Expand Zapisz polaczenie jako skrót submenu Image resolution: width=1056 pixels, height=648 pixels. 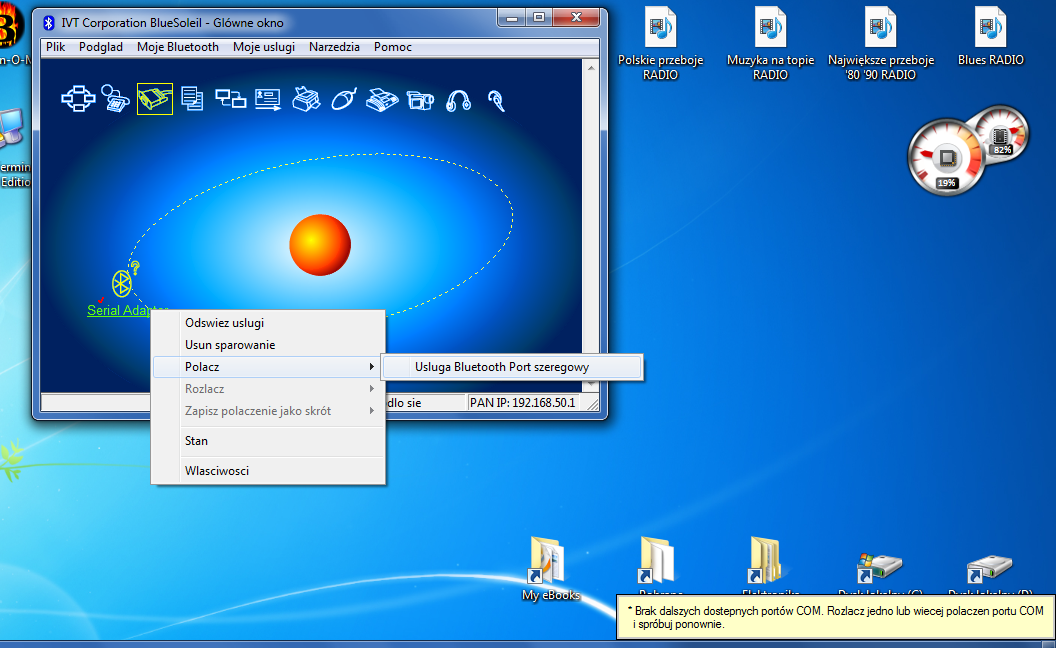pyautogui.click(x=269, y=411)
